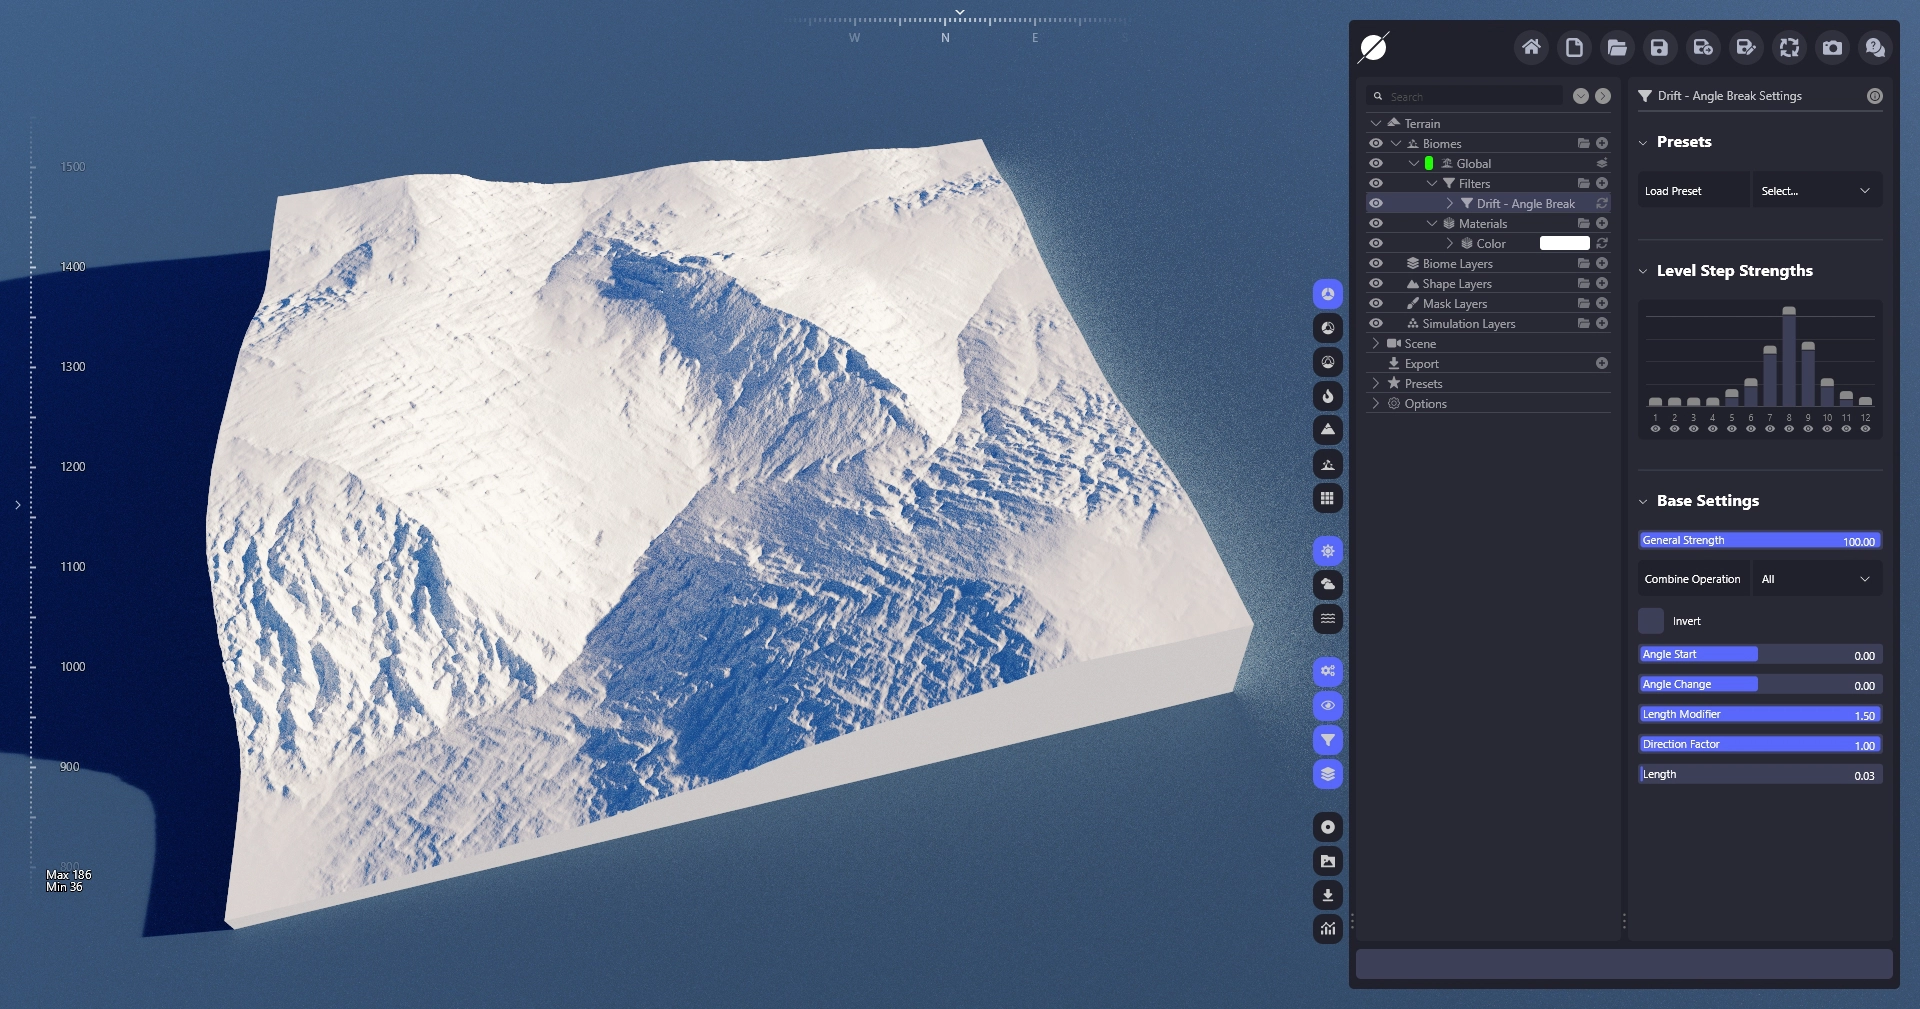Open a project using the open-folder toolbar icon
Image resolution: width=1920 pixels, height=1009 pixels.
pos(1617,47)
